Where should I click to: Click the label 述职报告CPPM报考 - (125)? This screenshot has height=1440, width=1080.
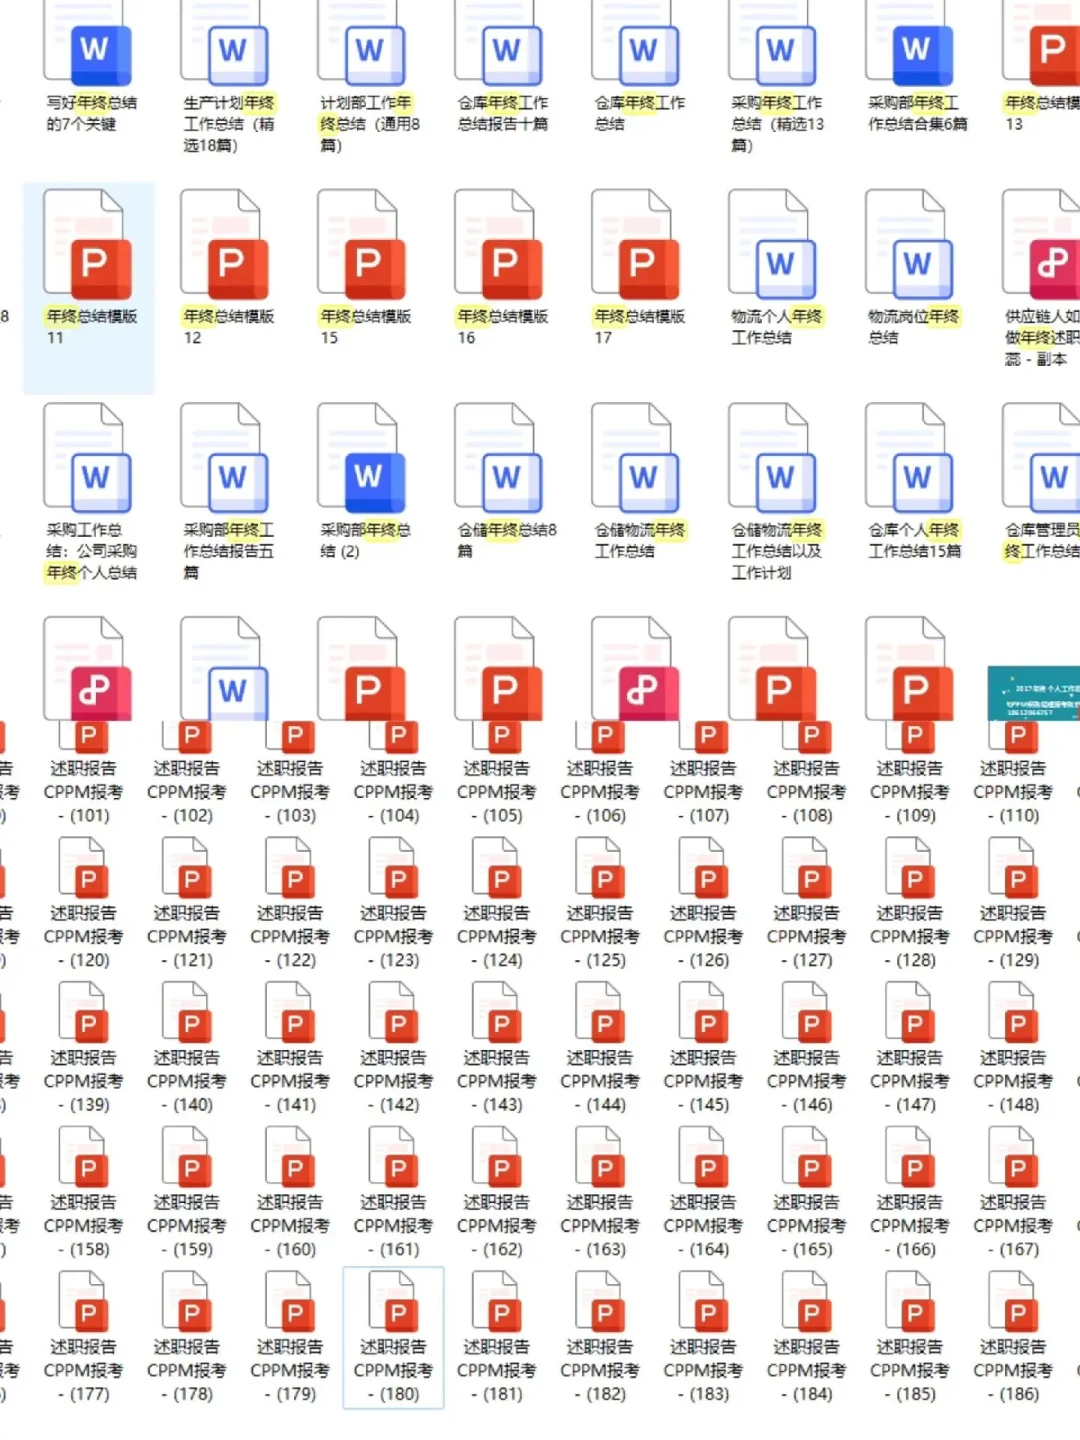click(x=600, y=937)
